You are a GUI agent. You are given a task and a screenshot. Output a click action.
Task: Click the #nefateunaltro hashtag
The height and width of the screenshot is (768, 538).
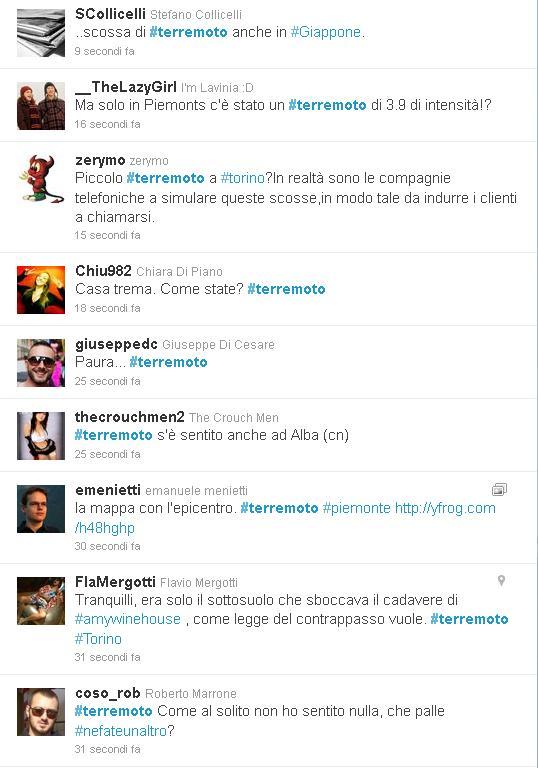[x=121, y=731]
